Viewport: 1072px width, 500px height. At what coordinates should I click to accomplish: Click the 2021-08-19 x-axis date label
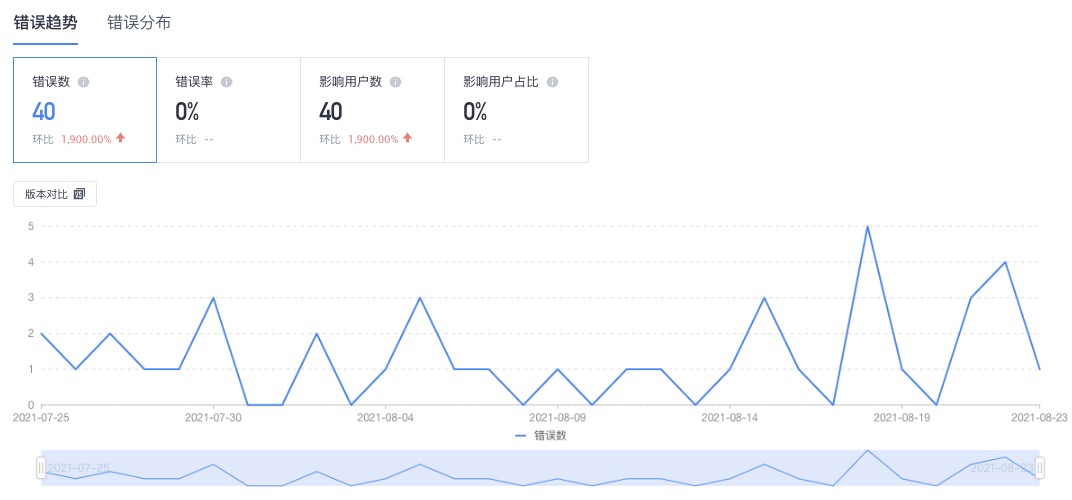pyautogui.click(x=902, y=416)
